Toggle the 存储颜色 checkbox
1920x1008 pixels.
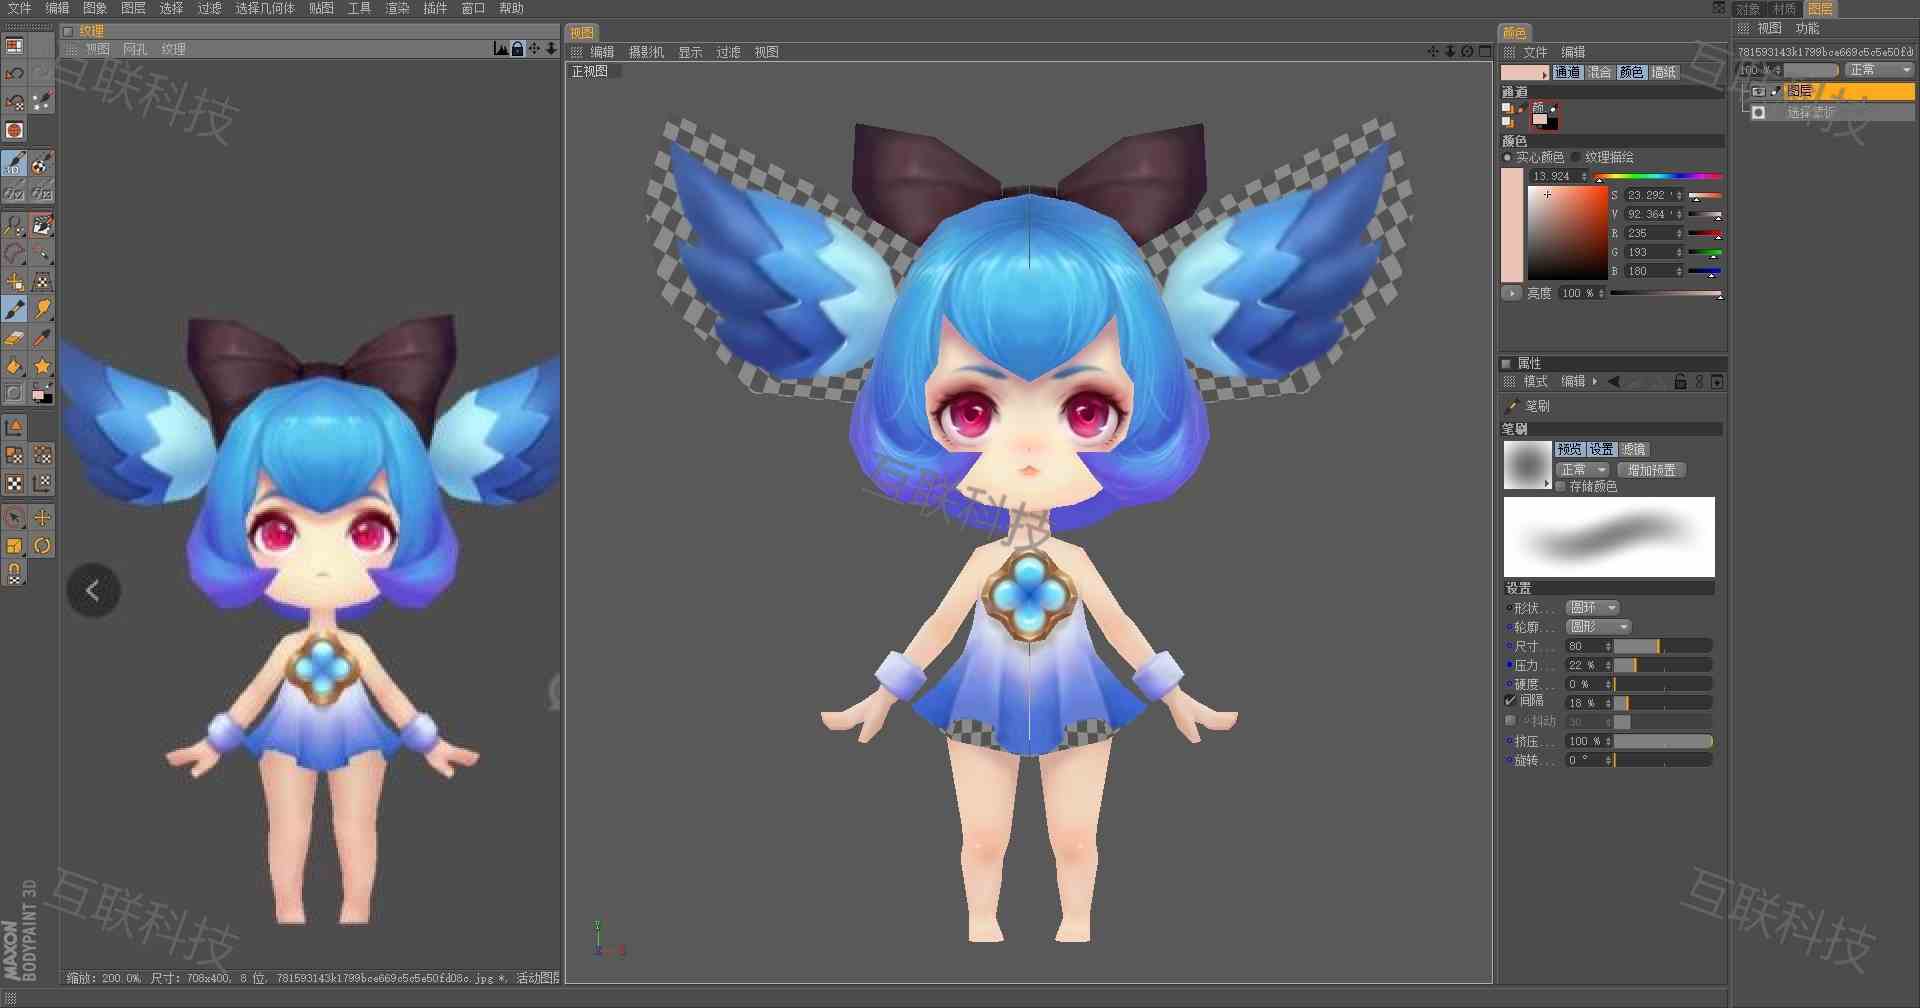pyautogui.click(x=1561, y=486)
